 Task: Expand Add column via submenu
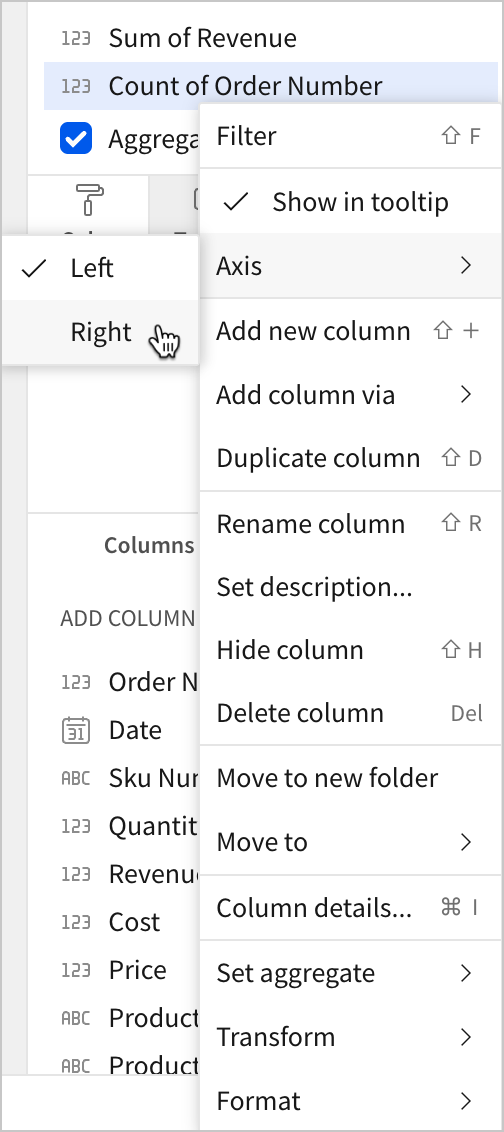click(350, 395)
